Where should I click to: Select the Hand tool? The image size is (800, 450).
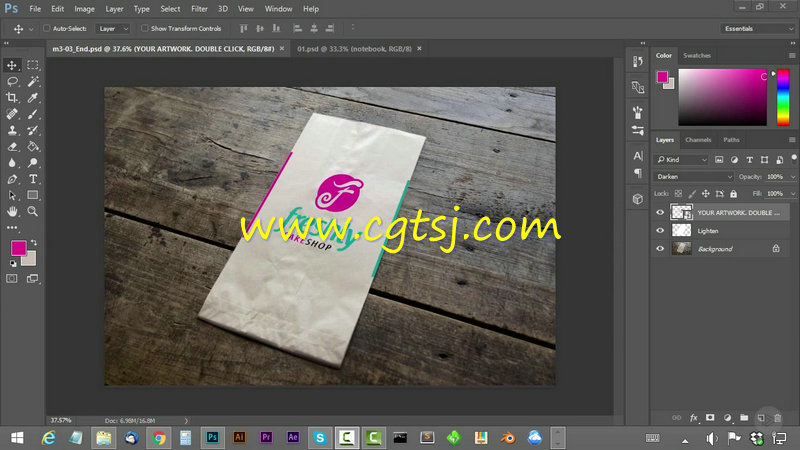coord(12,211)
